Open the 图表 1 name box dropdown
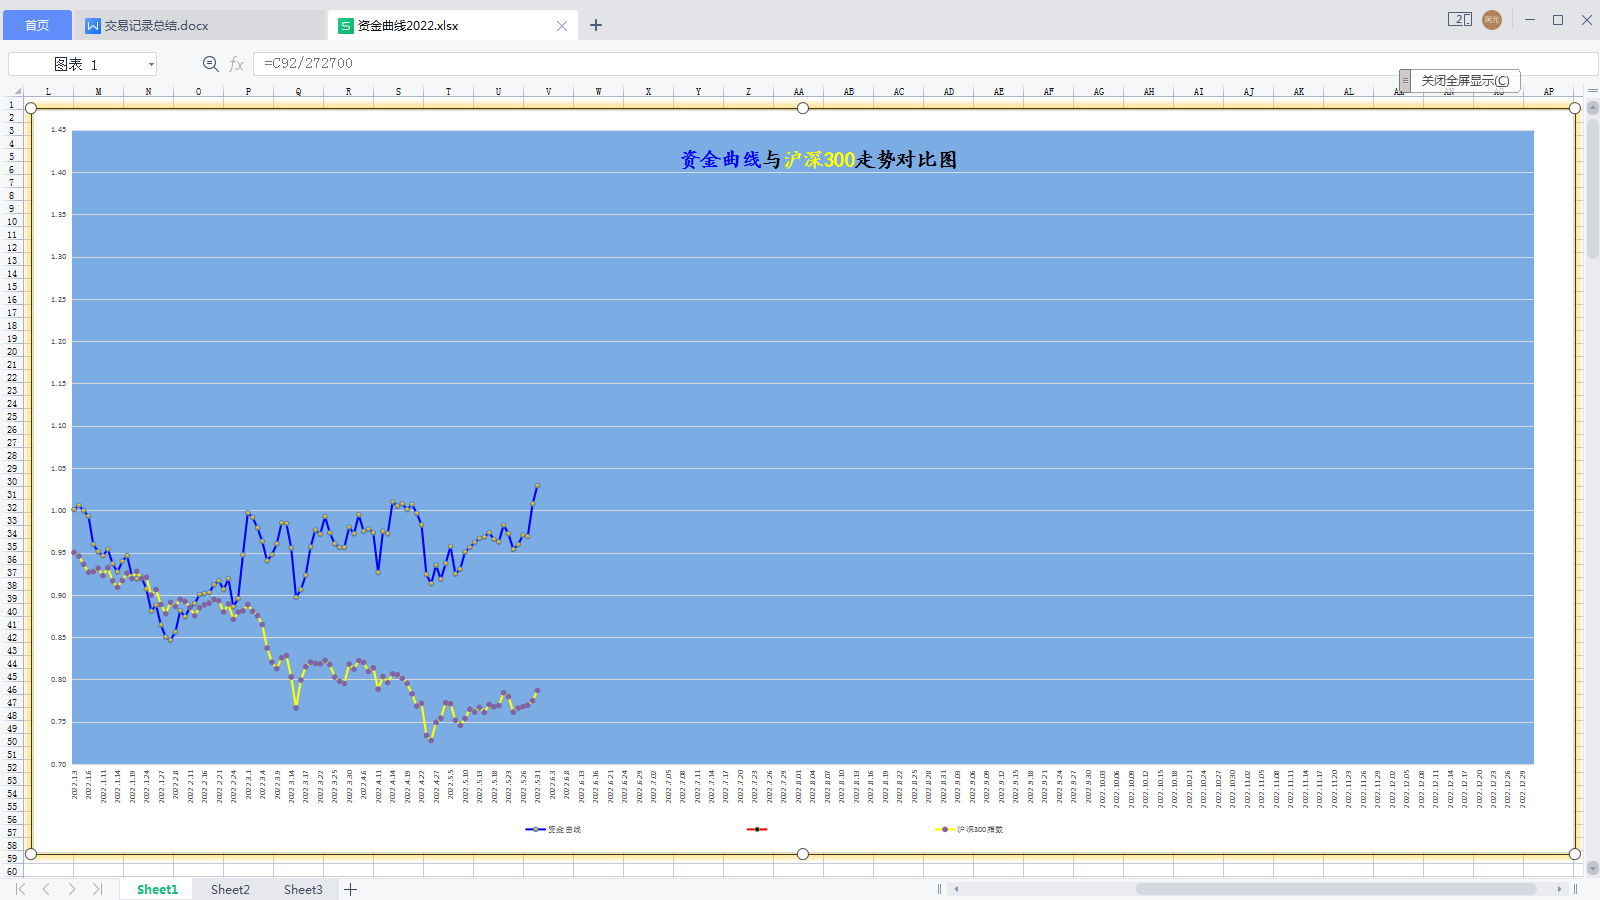The width and height of the screenshot is (1600, 900). [150, 63]
